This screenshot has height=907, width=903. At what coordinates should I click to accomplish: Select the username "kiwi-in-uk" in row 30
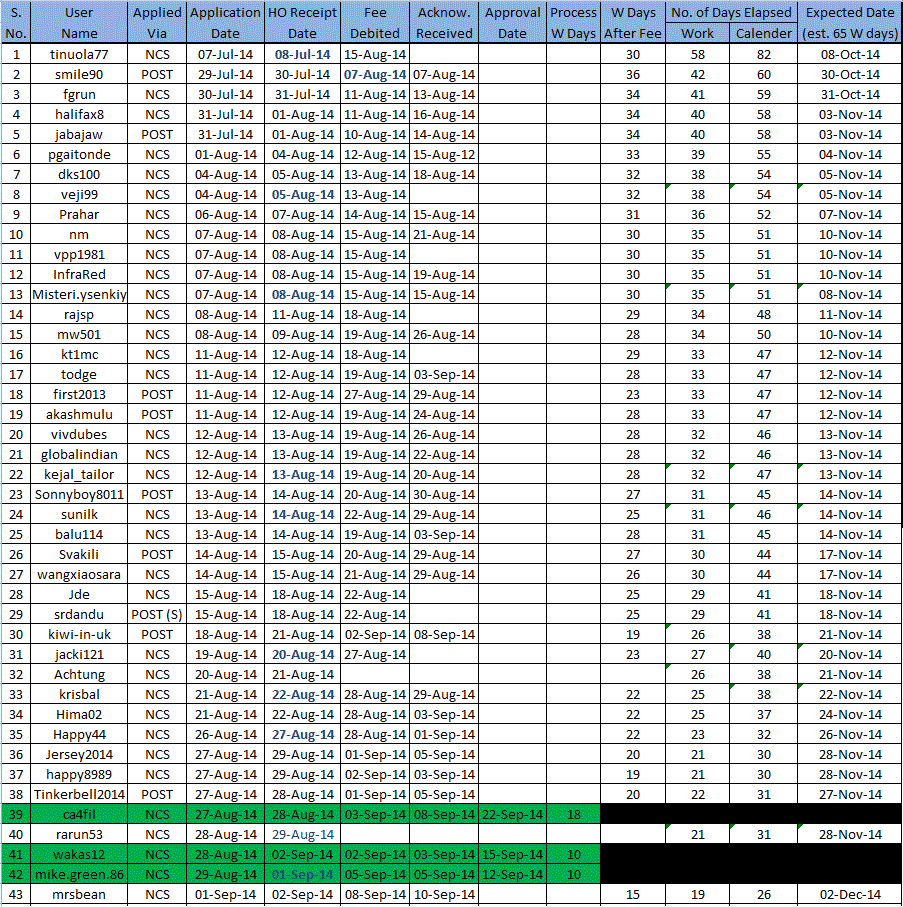(79, 634)
